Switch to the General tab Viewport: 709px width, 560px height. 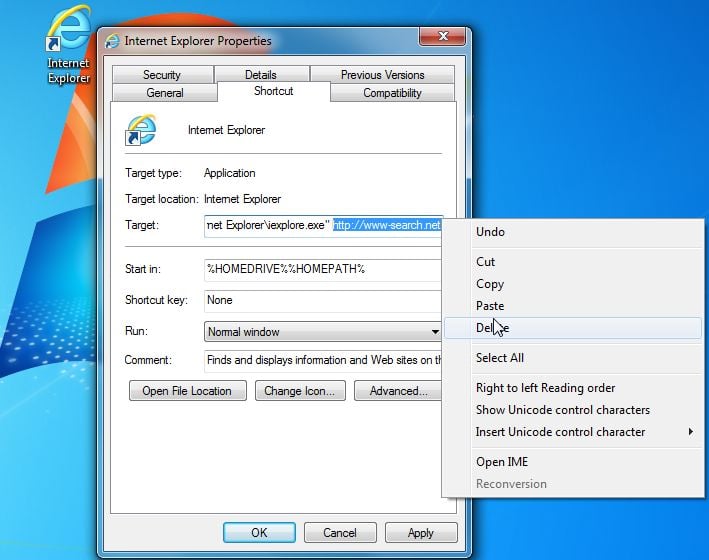point(165,93)
